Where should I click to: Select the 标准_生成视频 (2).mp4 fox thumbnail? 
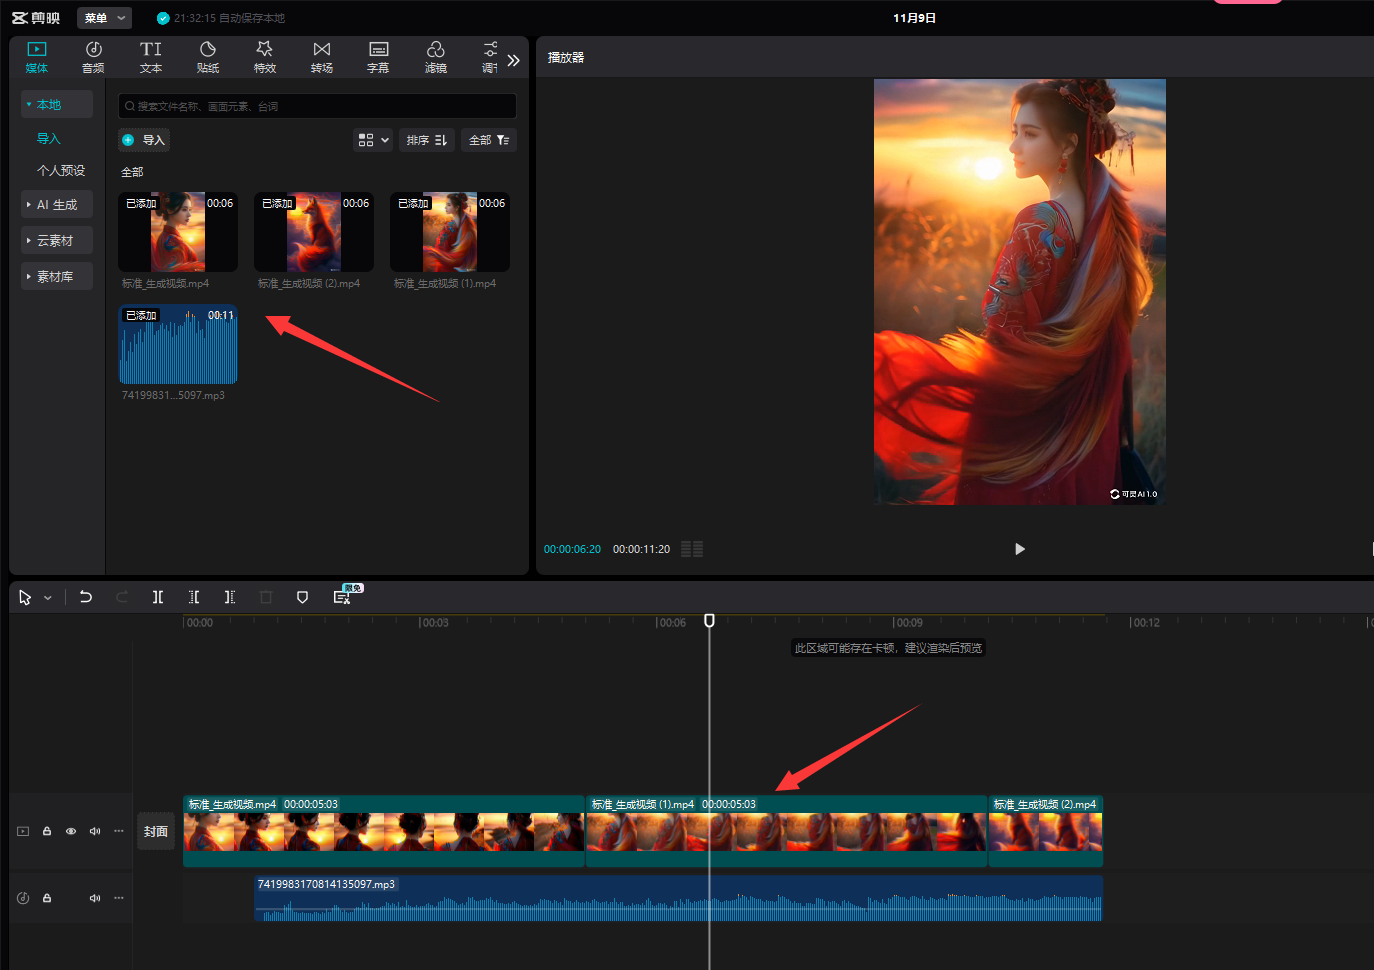point(314,232)
